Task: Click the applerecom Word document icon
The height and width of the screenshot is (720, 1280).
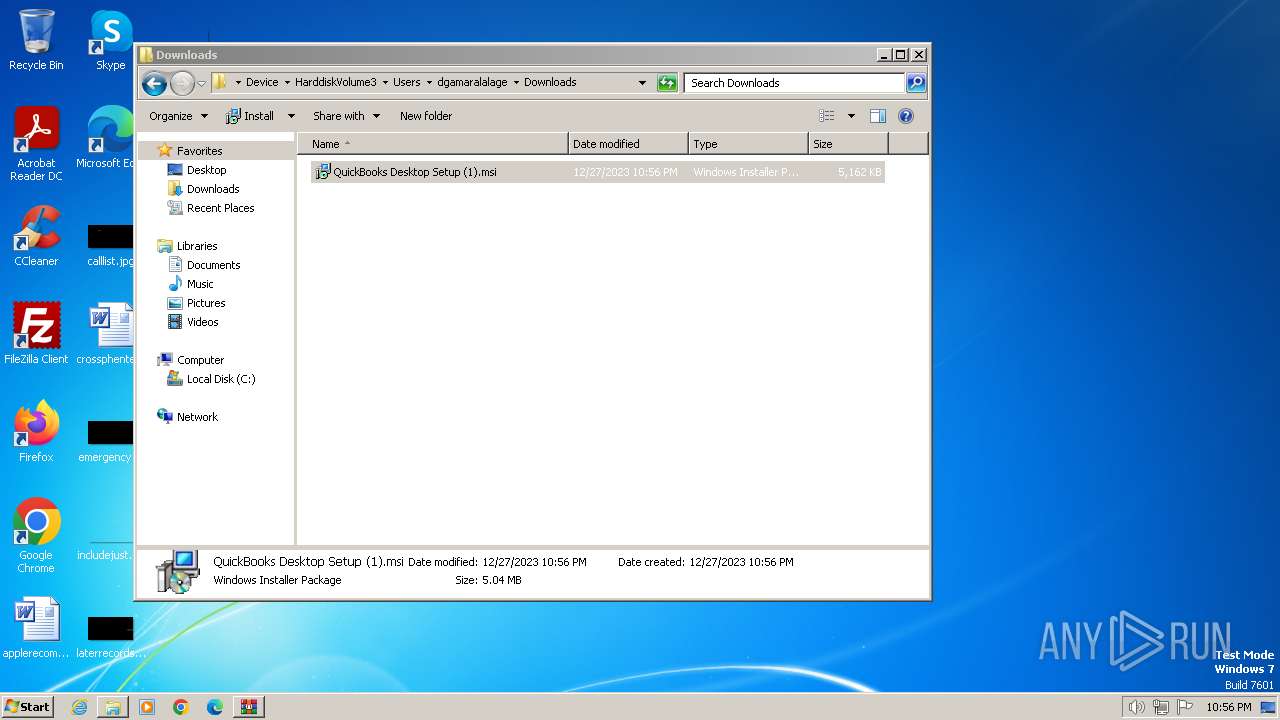Action: pyautogui.click(x=36, y=628)
